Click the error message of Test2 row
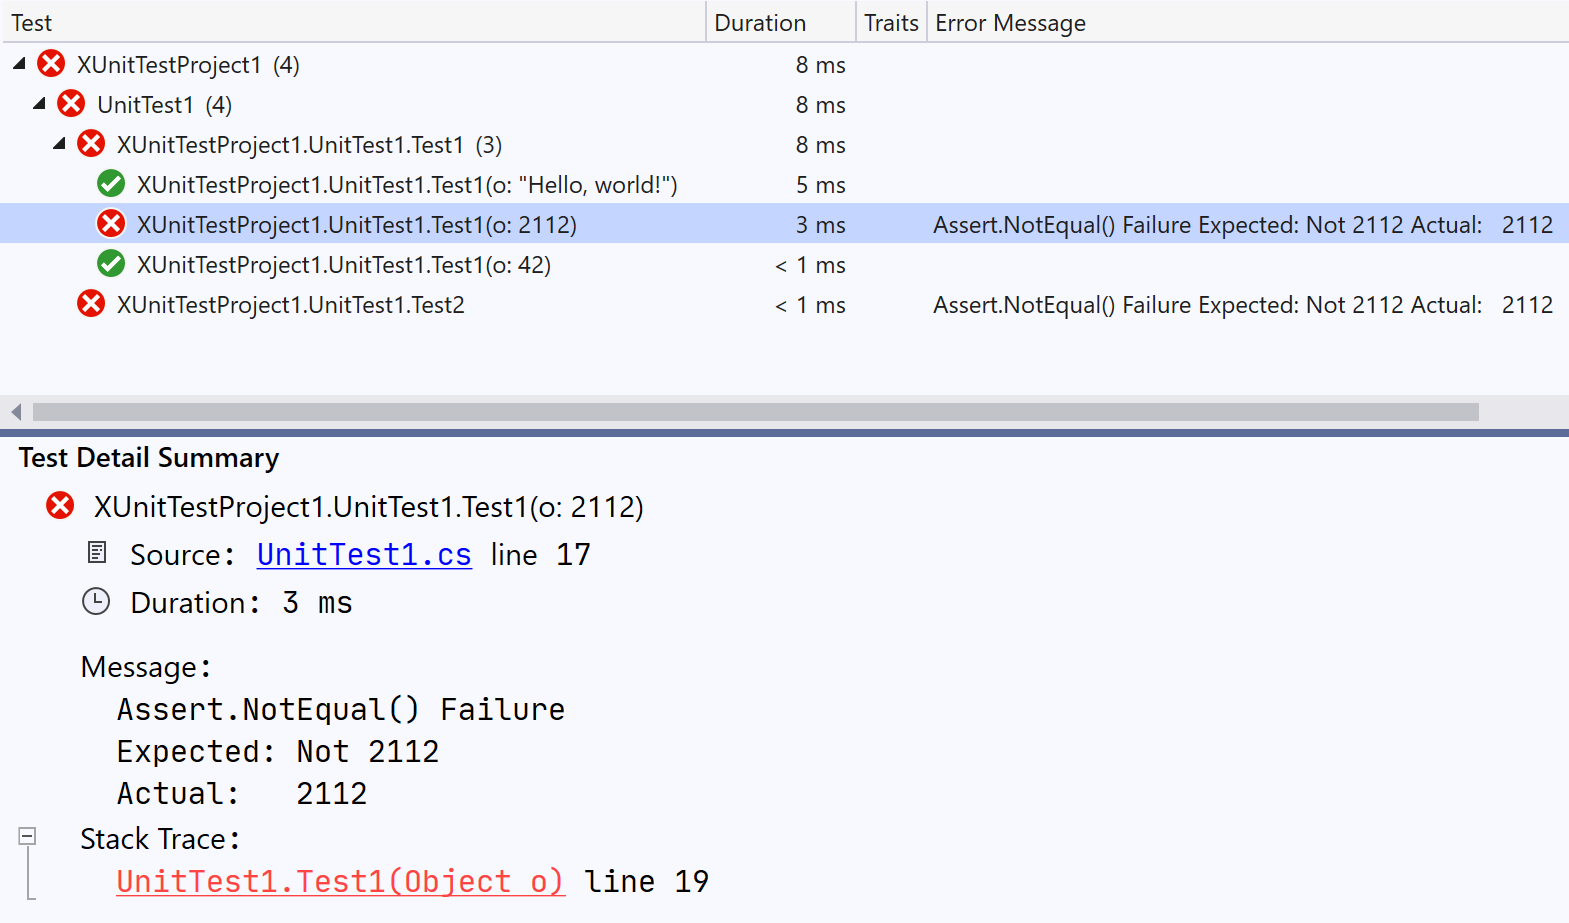Screen dimensions: 1569x923 [x=1243, y=305]
